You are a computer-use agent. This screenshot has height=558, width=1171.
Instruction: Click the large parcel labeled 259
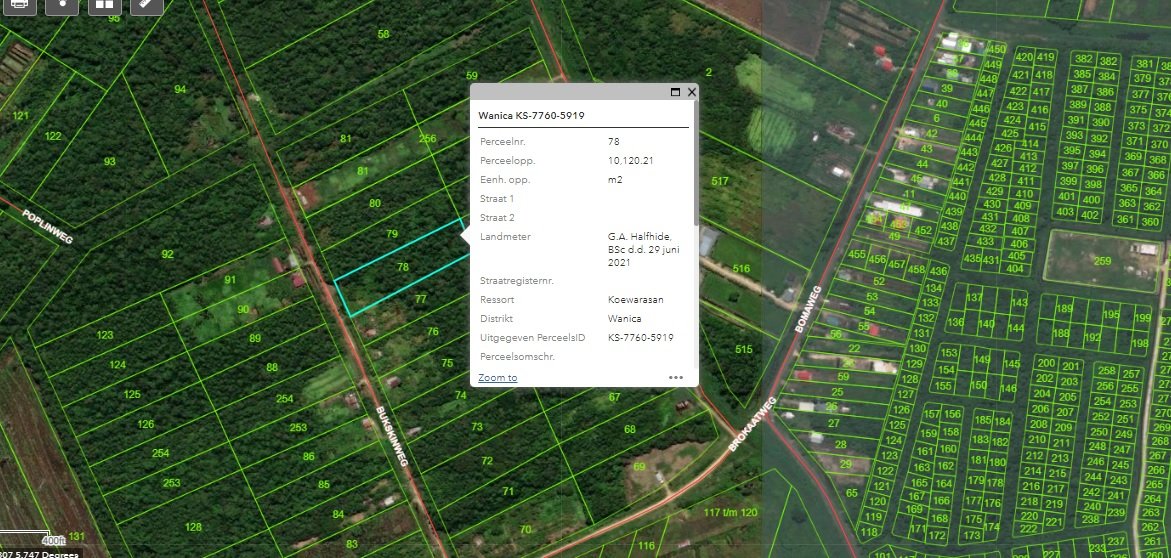click(1100, 261)
